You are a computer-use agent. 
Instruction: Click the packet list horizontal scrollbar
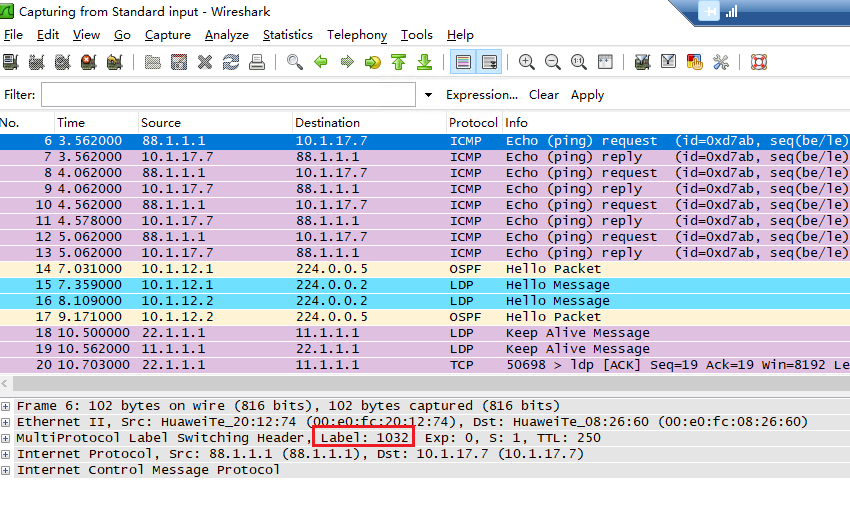[431, 384]
